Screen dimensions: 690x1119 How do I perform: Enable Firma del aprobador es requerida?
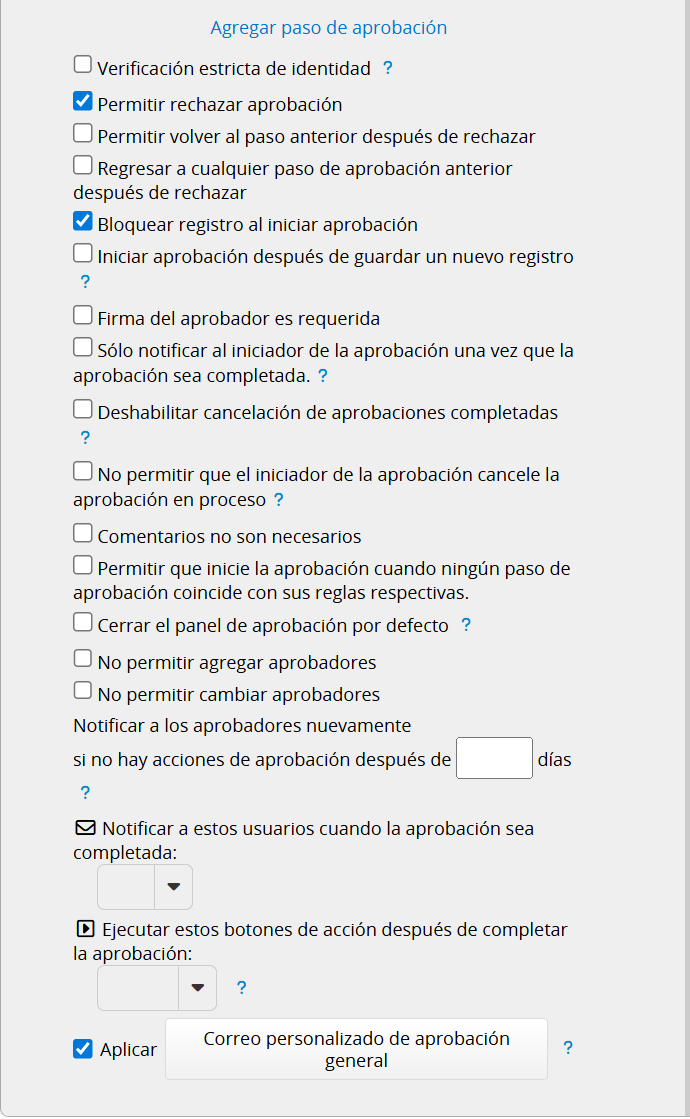pos(83,316)
